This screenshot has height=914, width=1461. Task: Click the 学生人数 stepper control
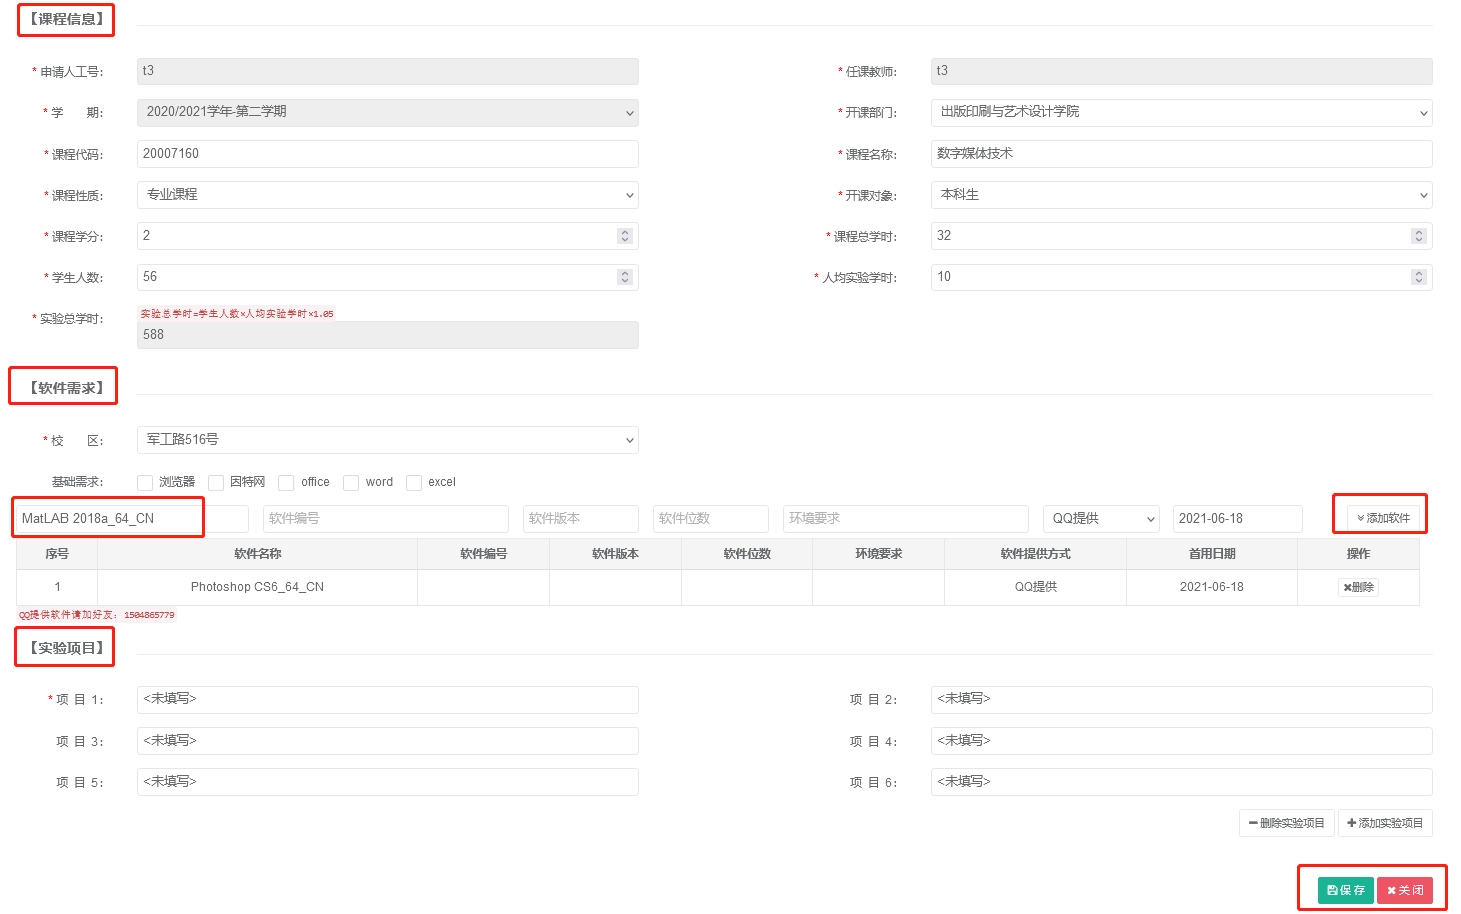tap(625, 277)
